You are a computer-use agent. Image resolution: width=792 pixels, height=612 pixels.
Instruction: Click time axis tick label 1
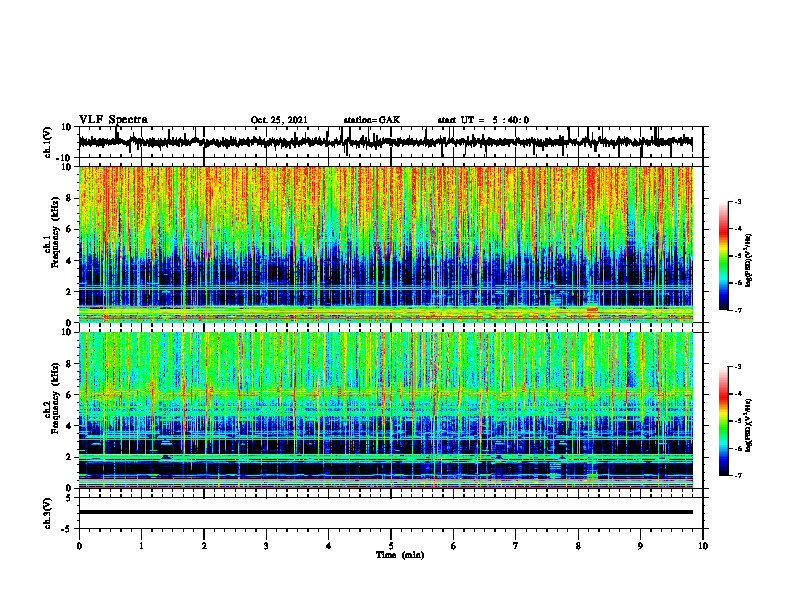pyautogui.click(x=141, y=546)
